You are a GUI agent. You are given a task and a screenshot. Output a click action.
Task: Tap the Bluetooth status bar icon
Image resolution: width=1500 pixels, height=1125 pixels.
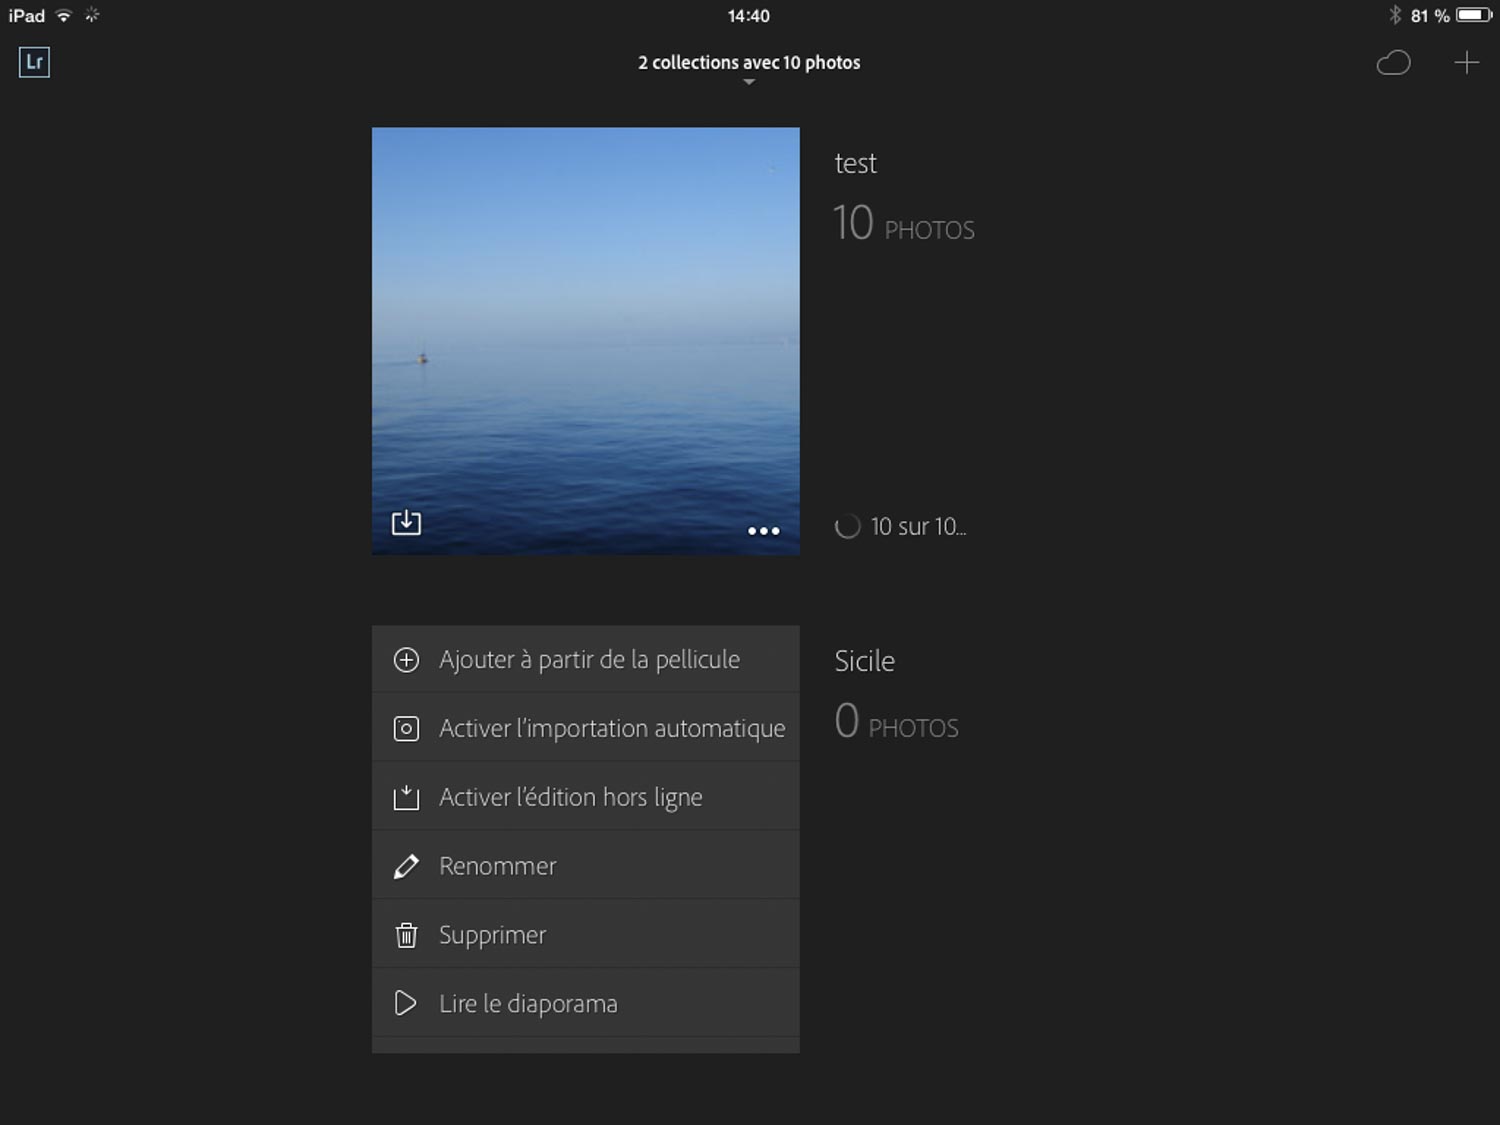(1394, 15)
